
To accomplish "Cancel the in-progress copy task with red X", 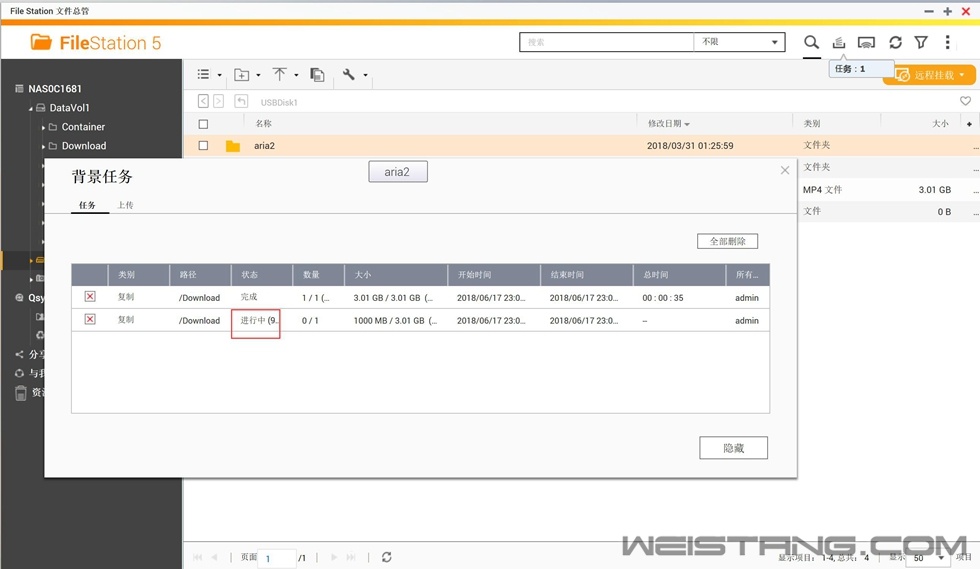I will 90,320.
